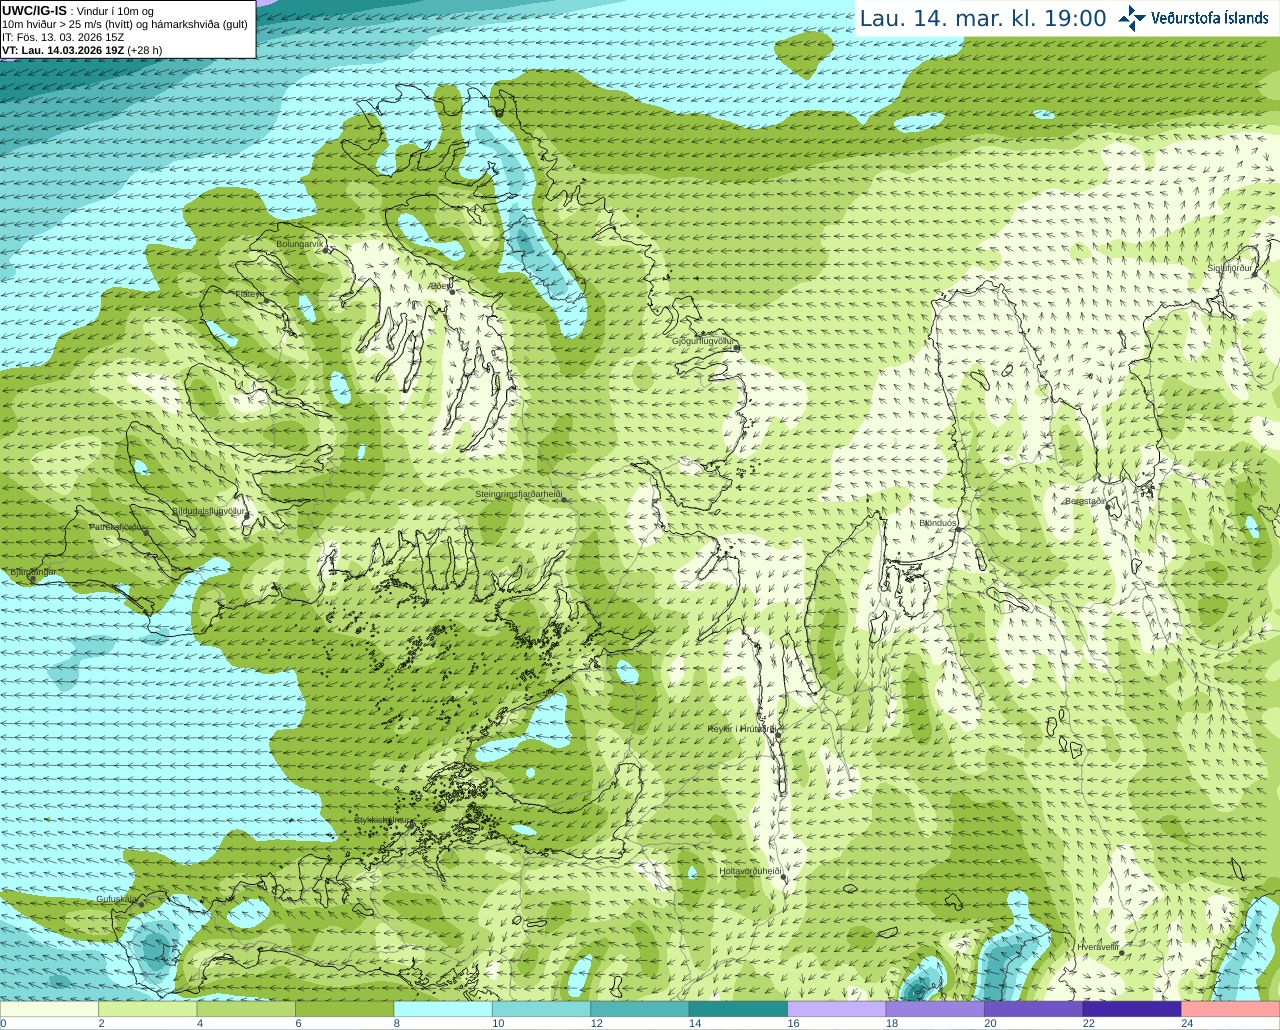Click the dark teal 14–16 m/s legend swatch
The height and width of the screenshot is (1030, 1280).
(x=738, y=1009)
